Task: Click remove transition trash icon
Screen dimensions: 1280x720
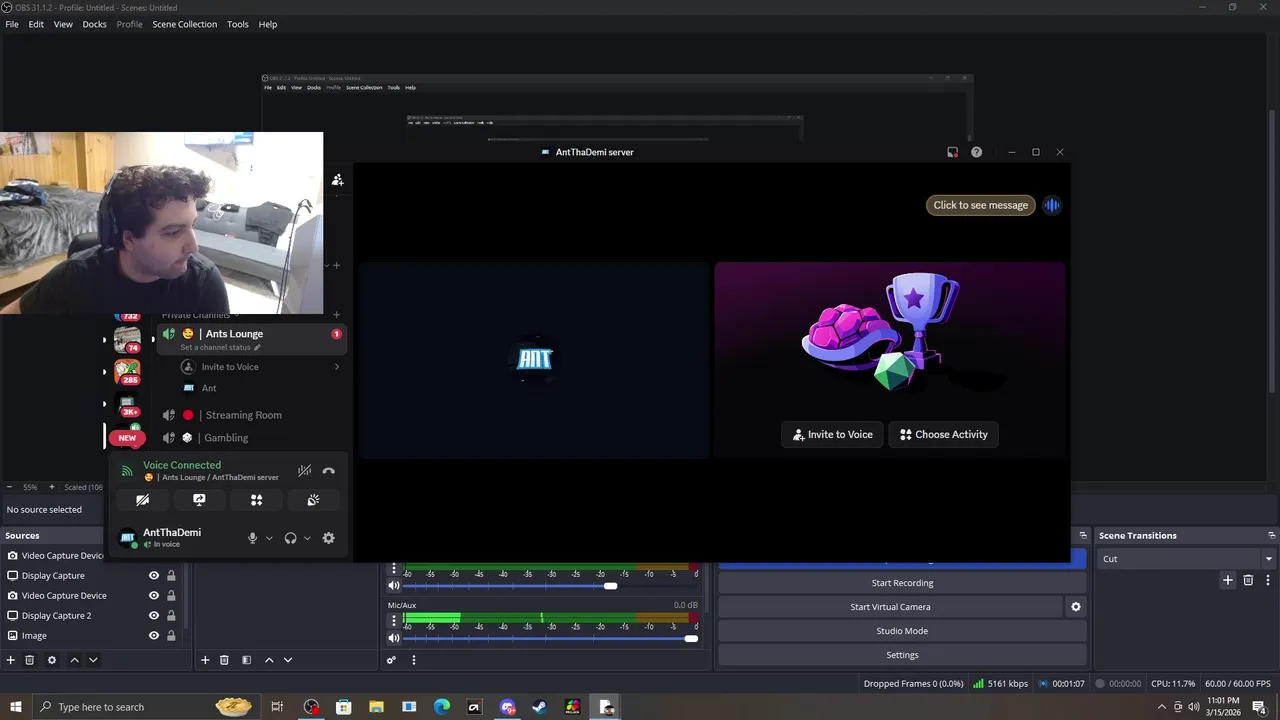Action: tap(1248, 580)
